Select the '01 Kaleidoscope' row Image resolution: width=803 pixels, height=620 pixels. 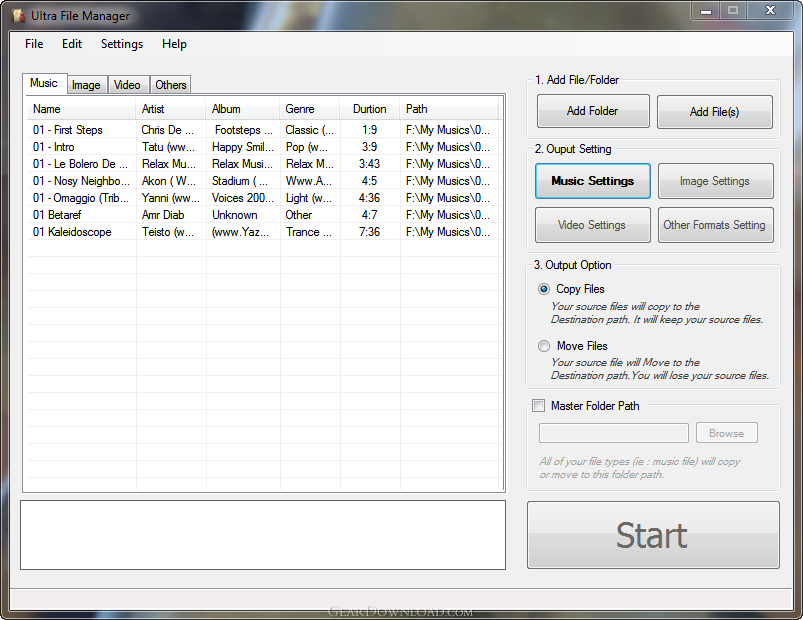[262, 232]
